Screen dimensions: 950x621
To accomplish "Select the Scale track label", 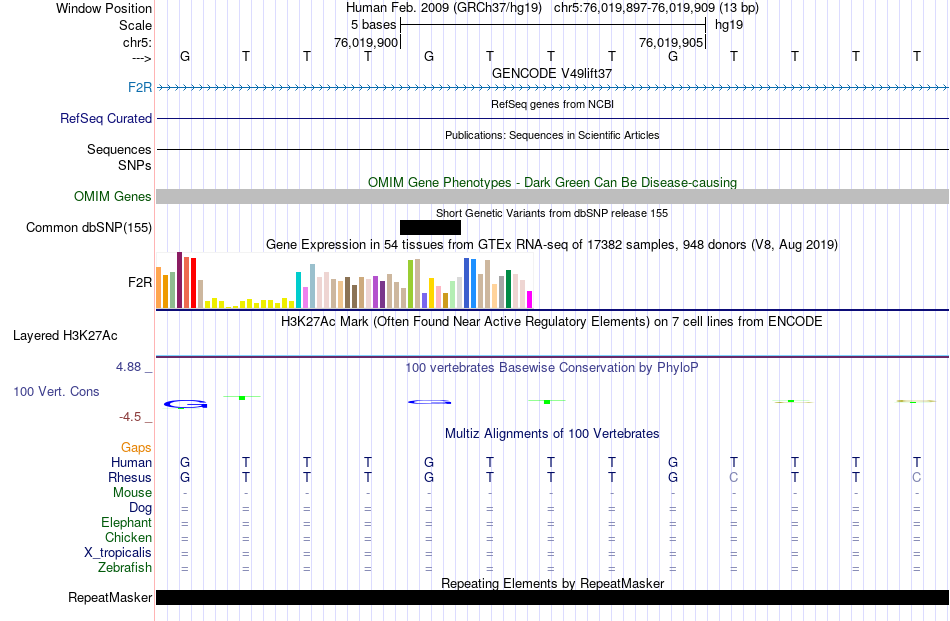I will (135, 25).
